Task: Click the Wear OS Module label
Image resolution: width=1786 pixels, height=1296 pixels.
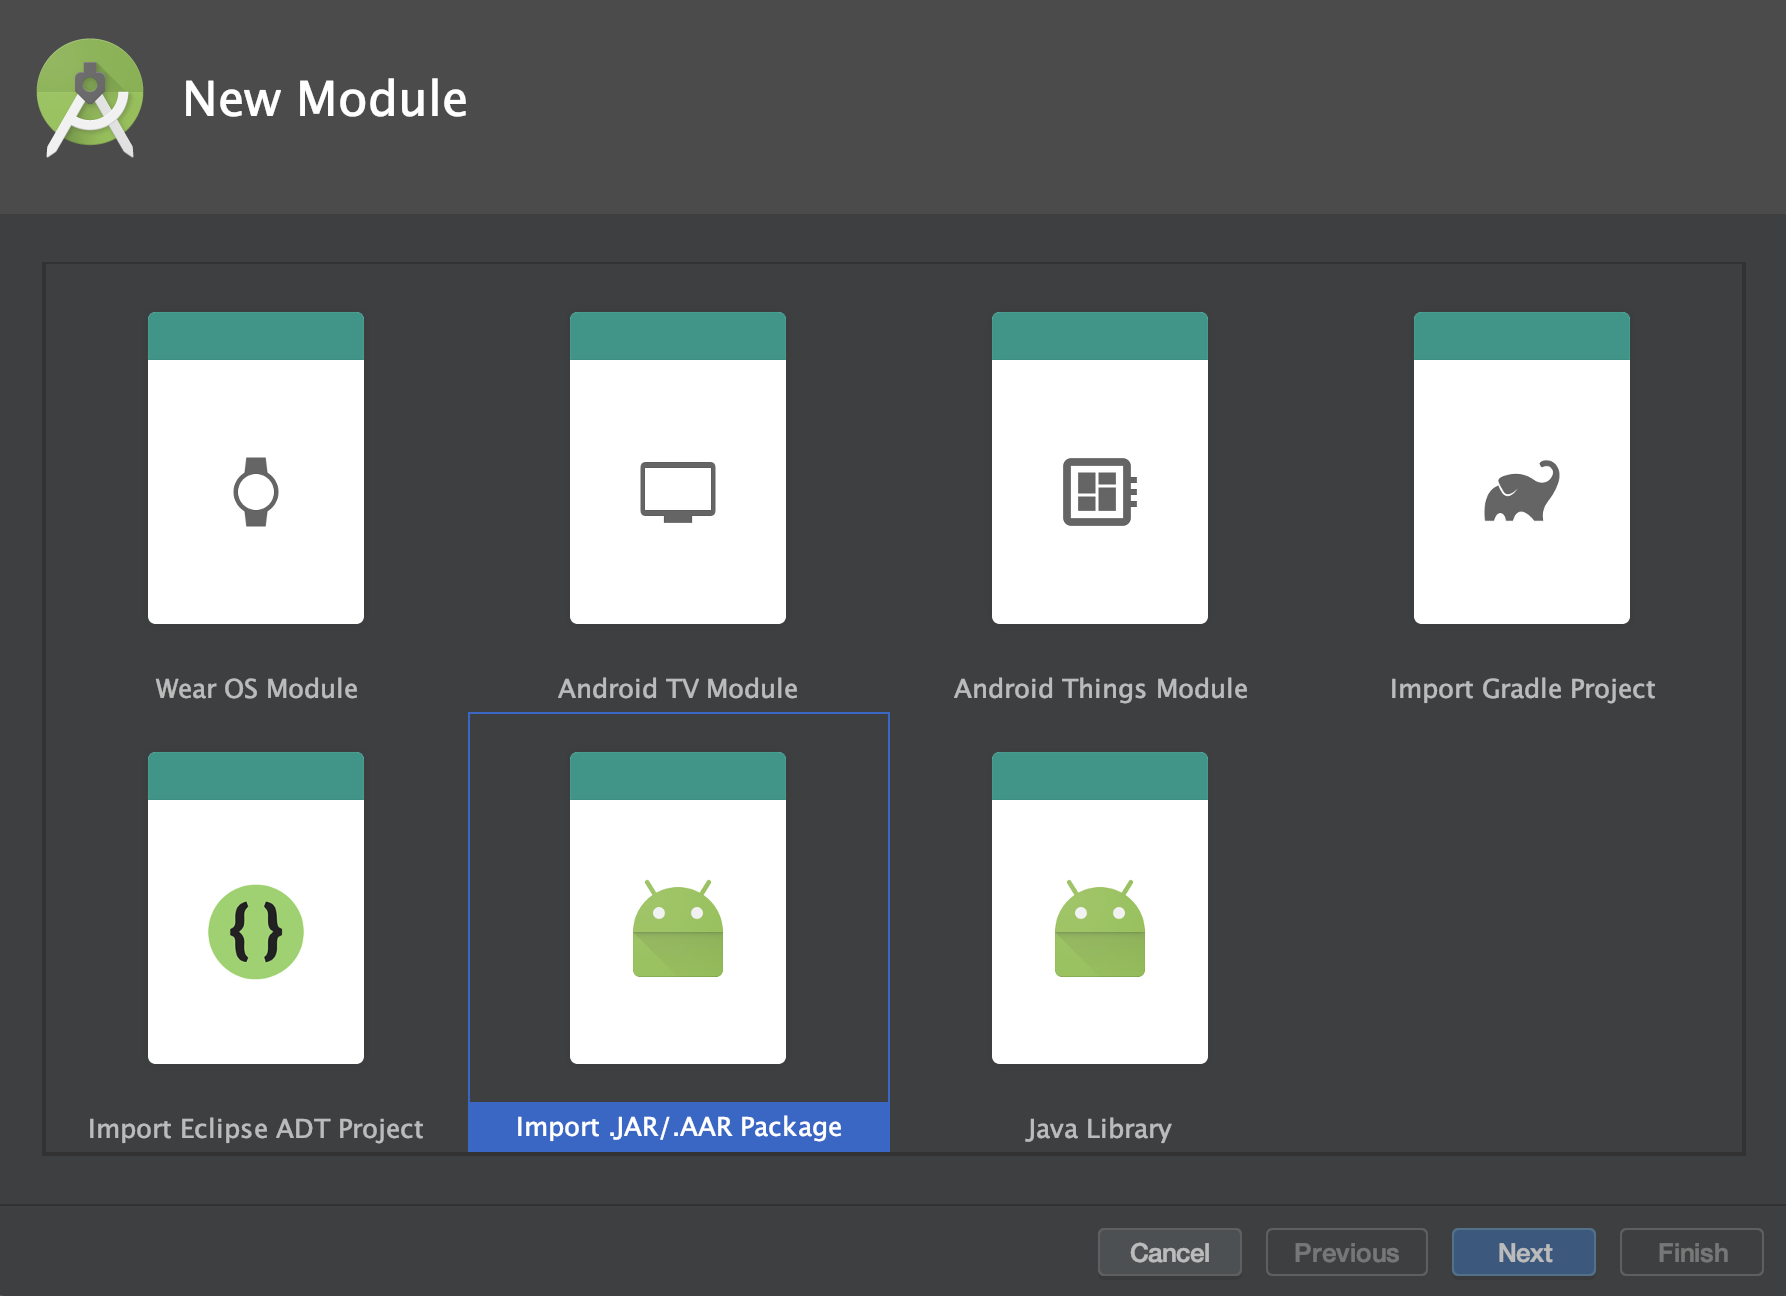Action: point(256,688)
